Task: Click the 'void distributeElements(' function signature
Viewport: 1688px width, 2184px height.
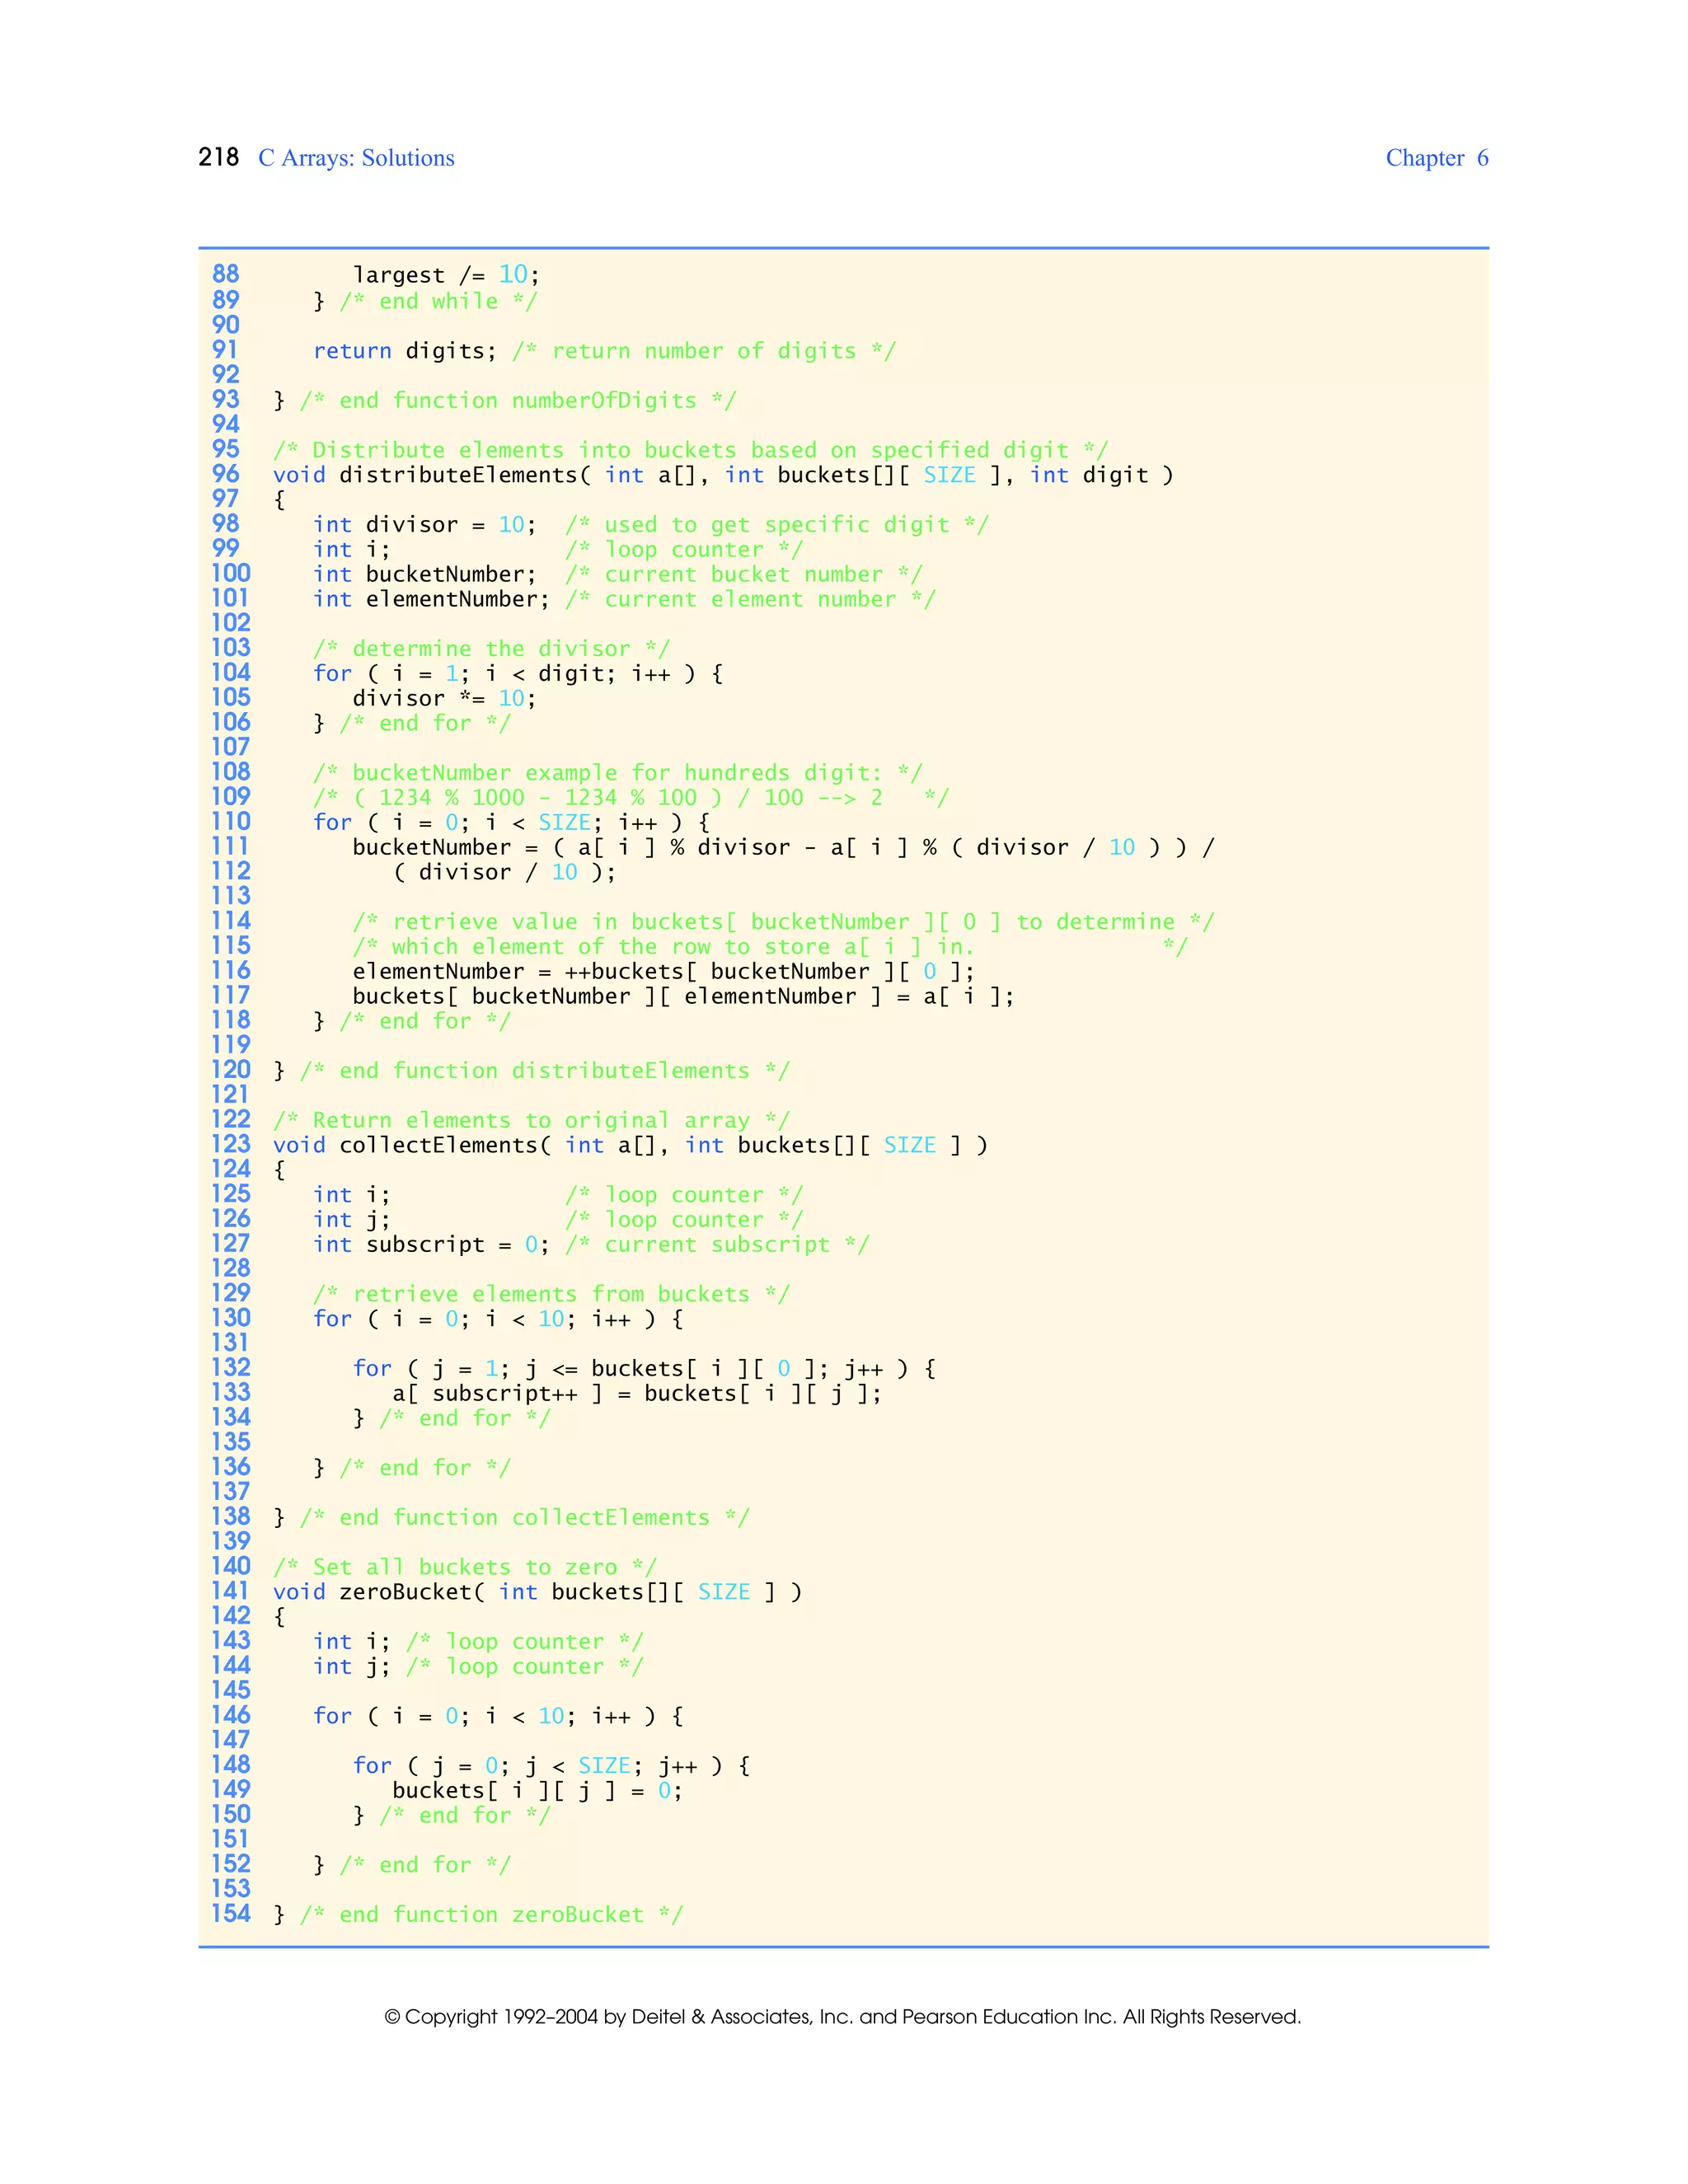Action: coord(723,475)
